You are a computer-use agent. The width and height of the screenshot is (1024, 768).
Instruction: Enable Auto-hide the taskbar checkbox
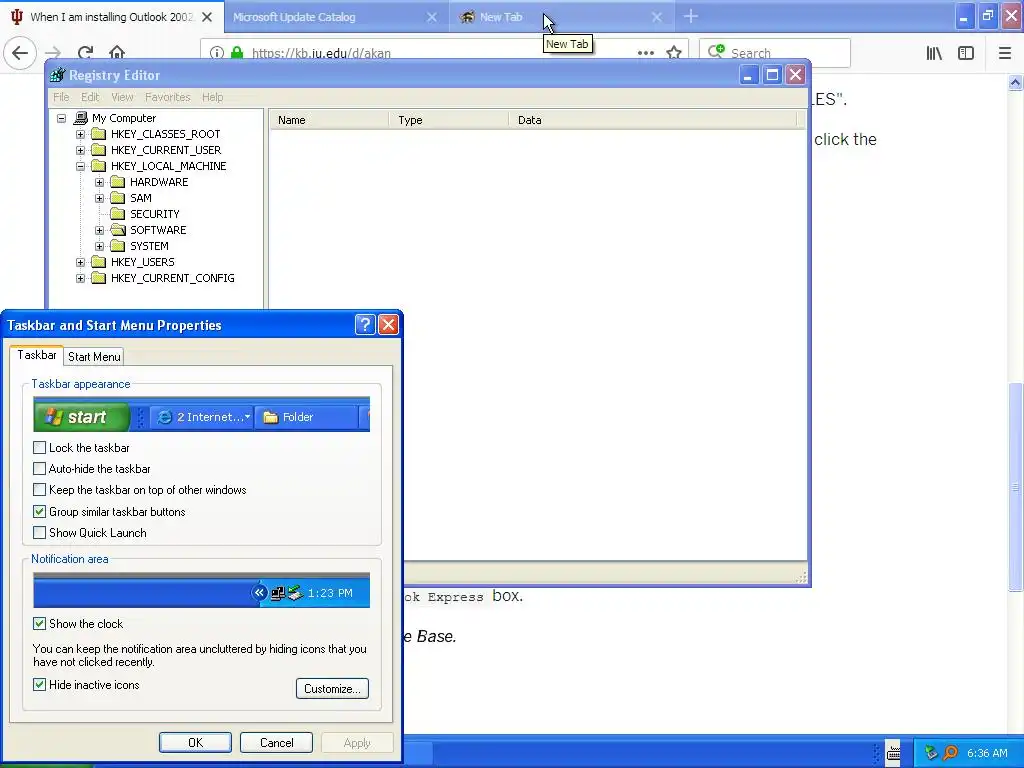[x=39, y=468]
